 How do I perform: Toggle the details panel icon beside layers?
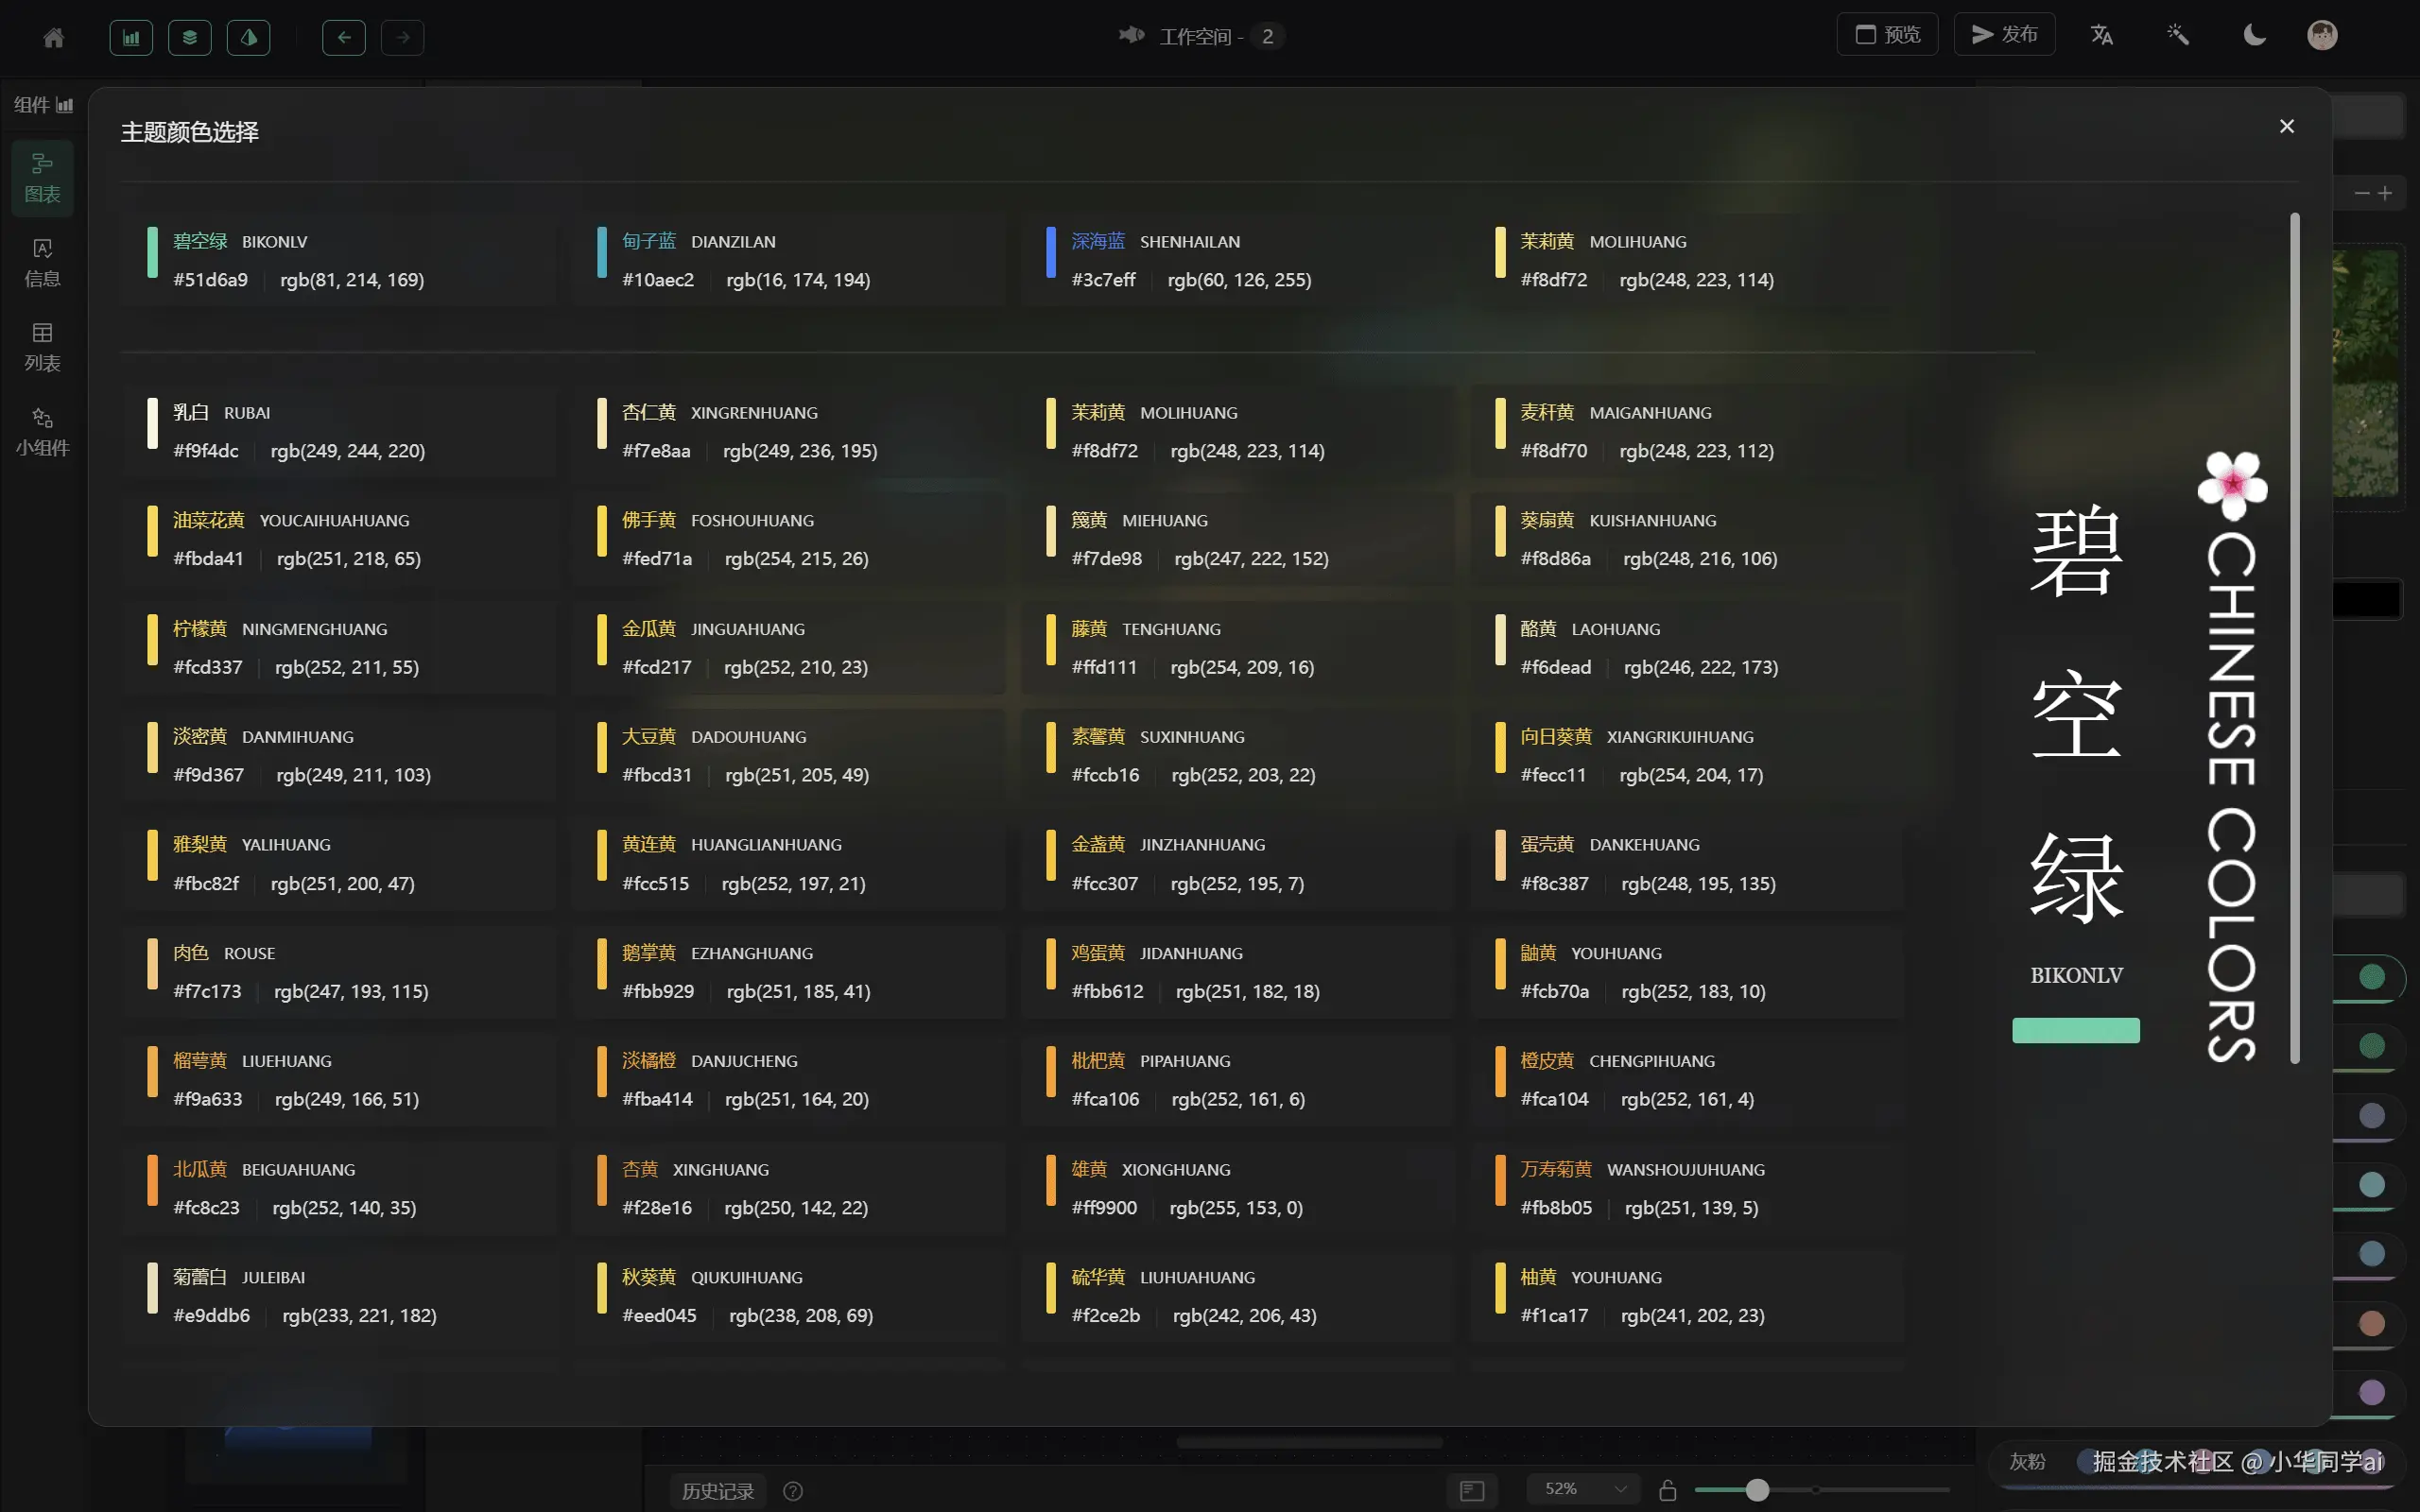click(x=249, y=37)
